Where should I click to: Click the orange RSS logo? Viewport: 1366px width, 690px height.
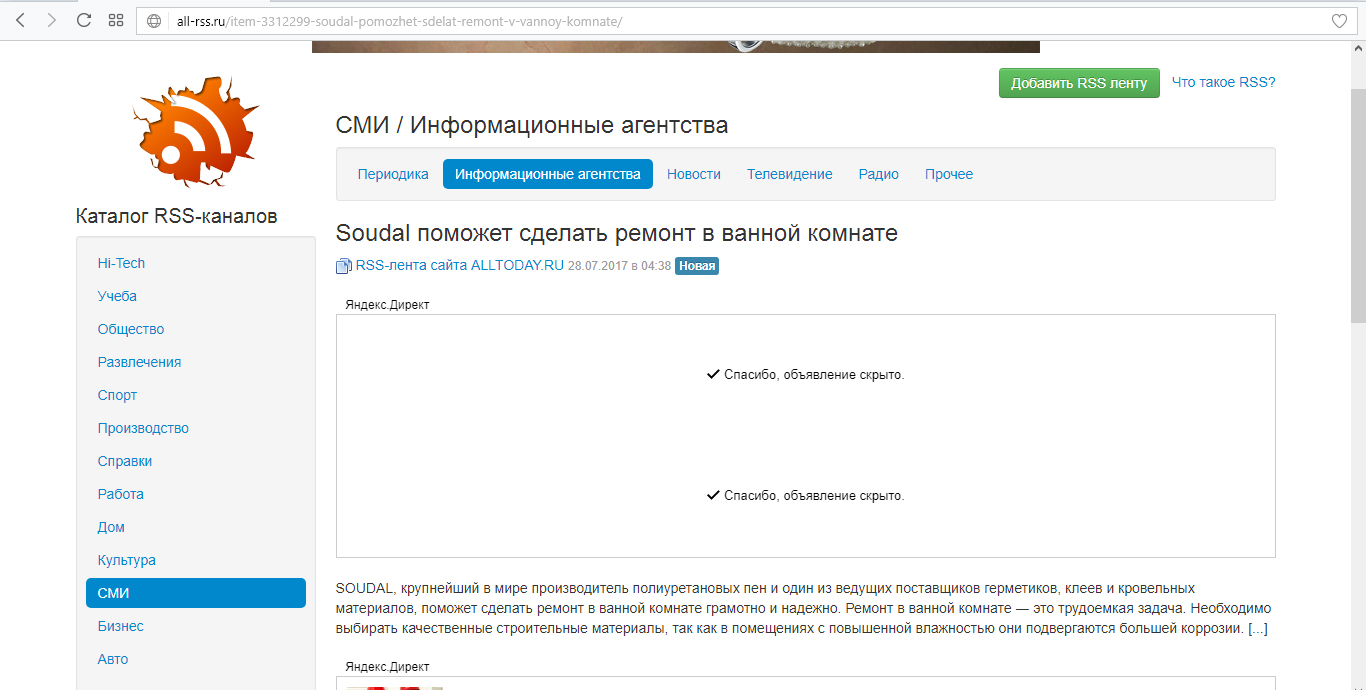tap(196, 132)
